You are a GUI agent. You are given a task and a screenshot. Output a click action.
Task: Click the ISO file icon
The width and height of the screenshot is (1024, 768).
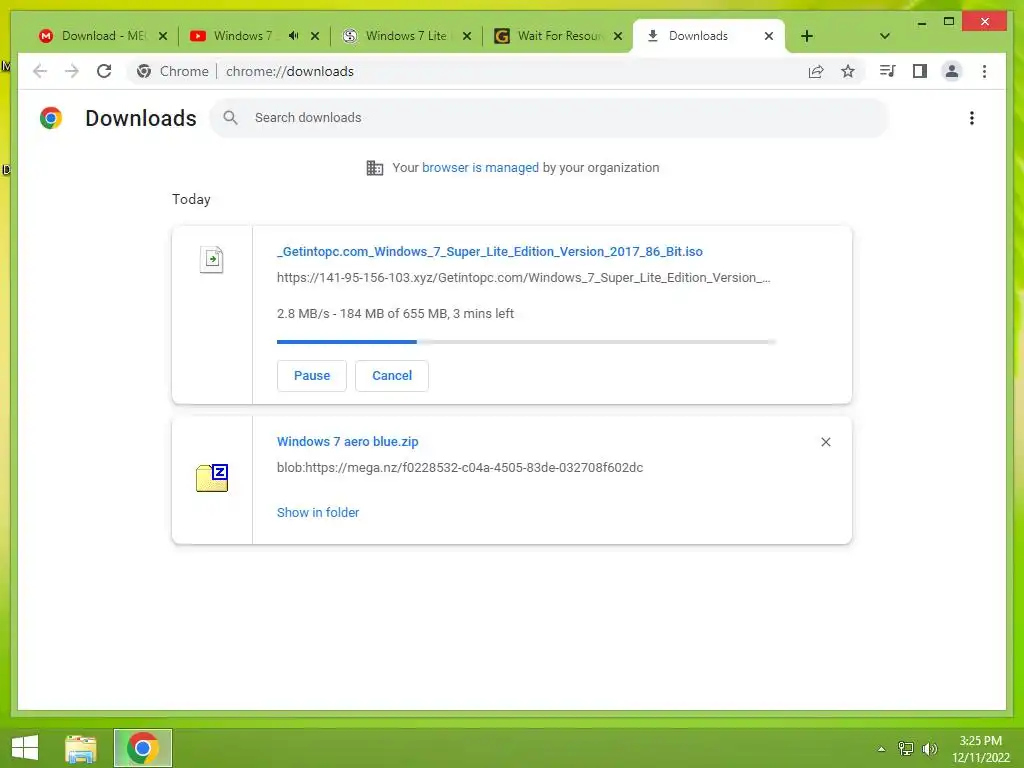coord(212,259)
